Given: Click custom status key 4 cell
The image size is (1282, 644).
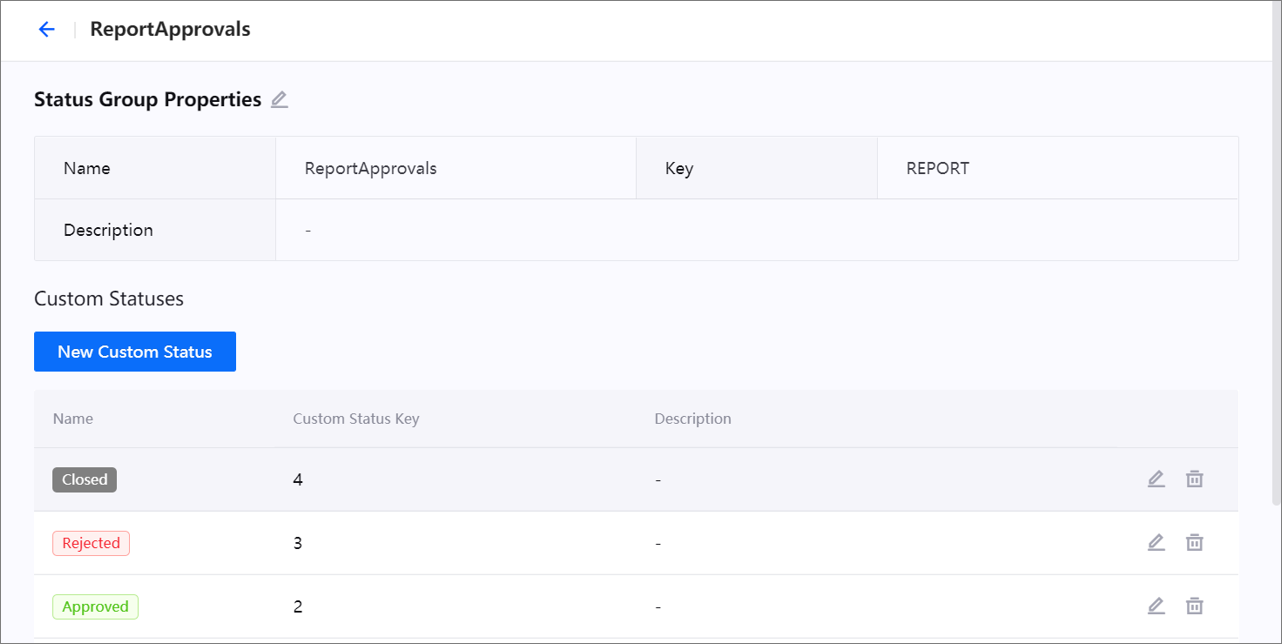Looking at the screenshot, I should point(298,480).
